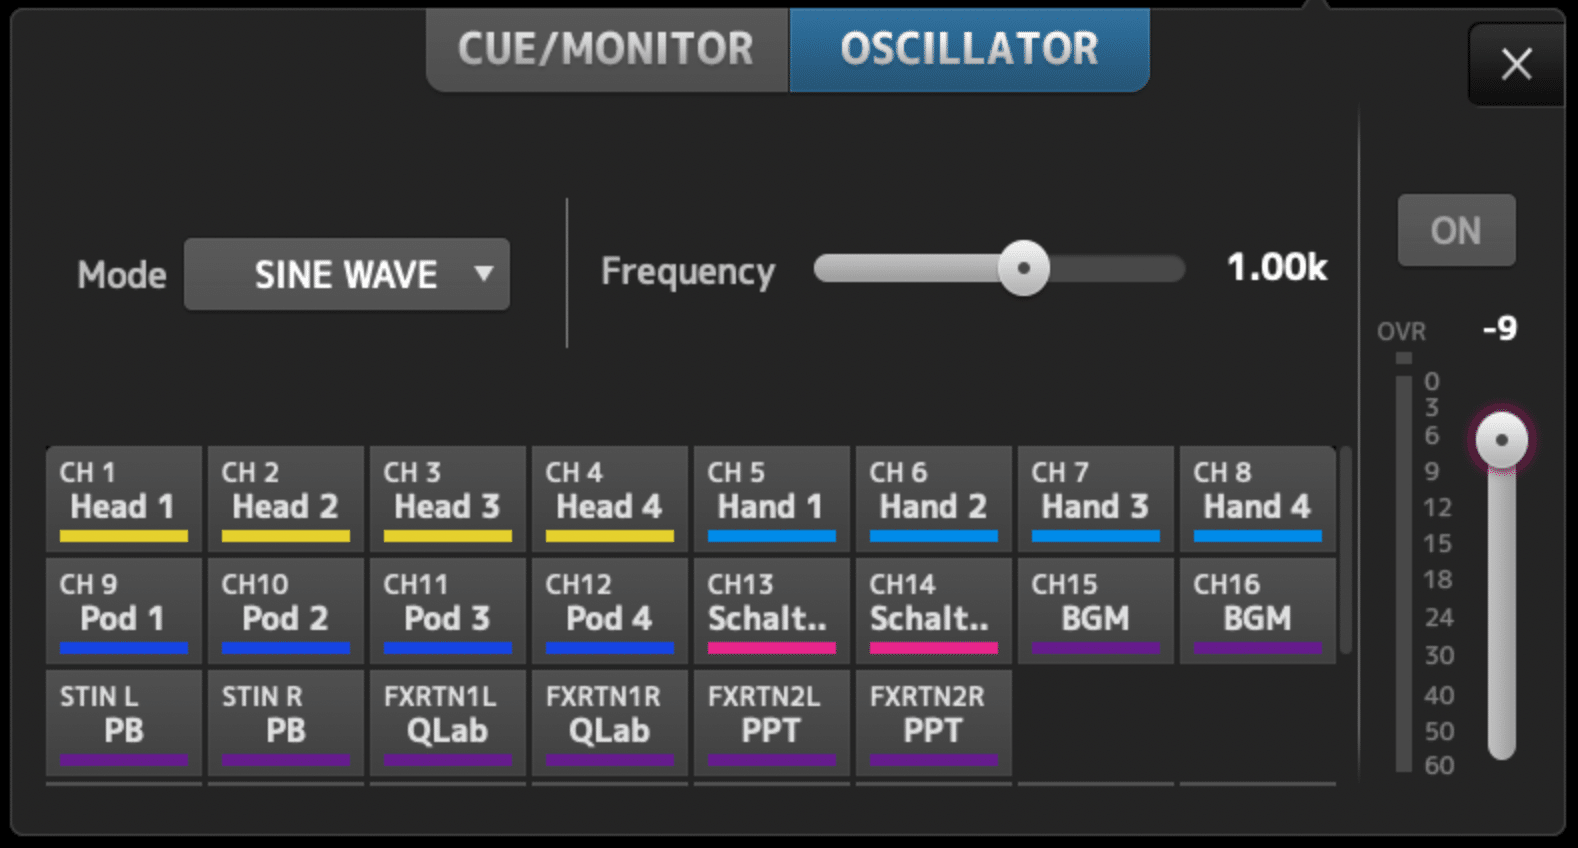Screen dimensions: 1578x848
Task: Select the OSCILLATOR tab
Action: pos(968,49)
